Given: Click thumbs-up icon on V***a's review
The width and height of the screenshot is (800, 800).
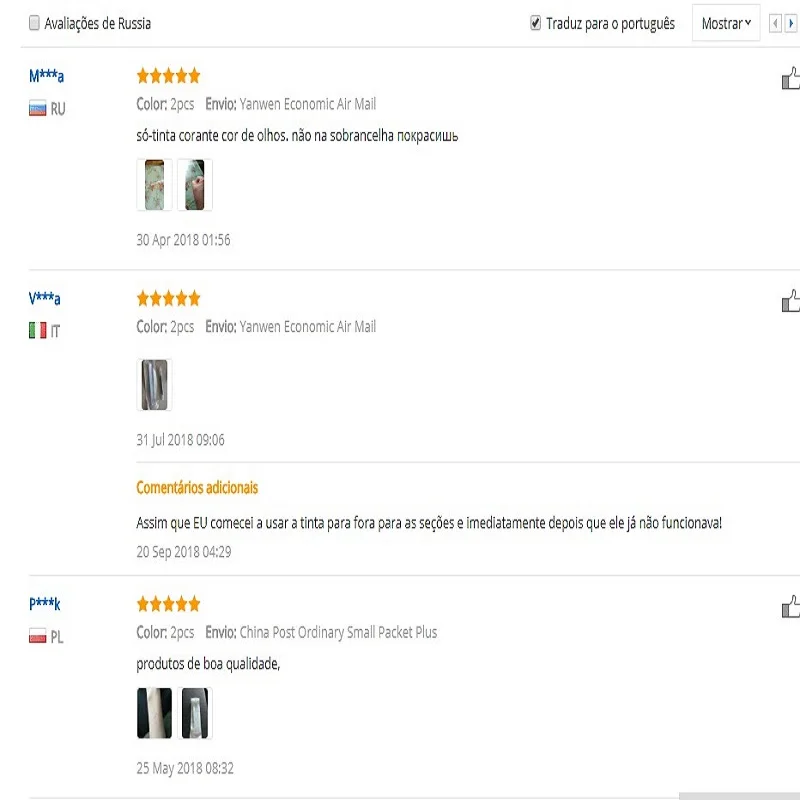Looking at the screenshot, I should tap(790, 301).
